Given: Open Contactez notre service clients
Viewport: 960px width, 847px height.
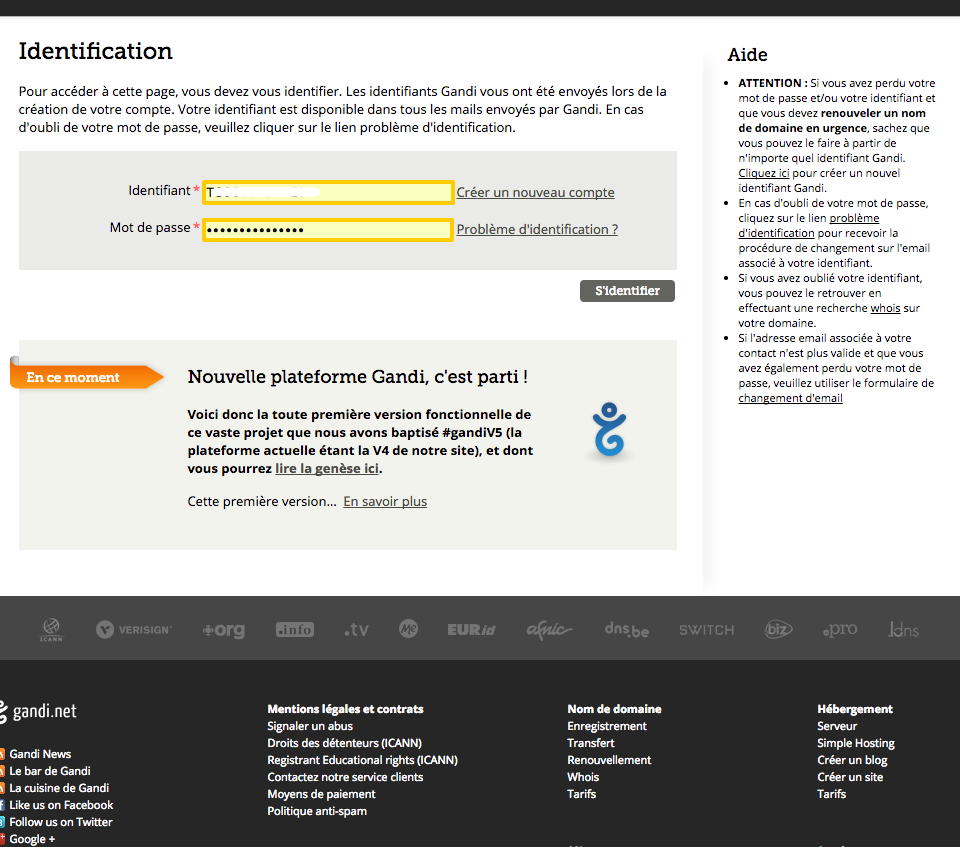Looking at the screenshot, I should tap(345, 777).
